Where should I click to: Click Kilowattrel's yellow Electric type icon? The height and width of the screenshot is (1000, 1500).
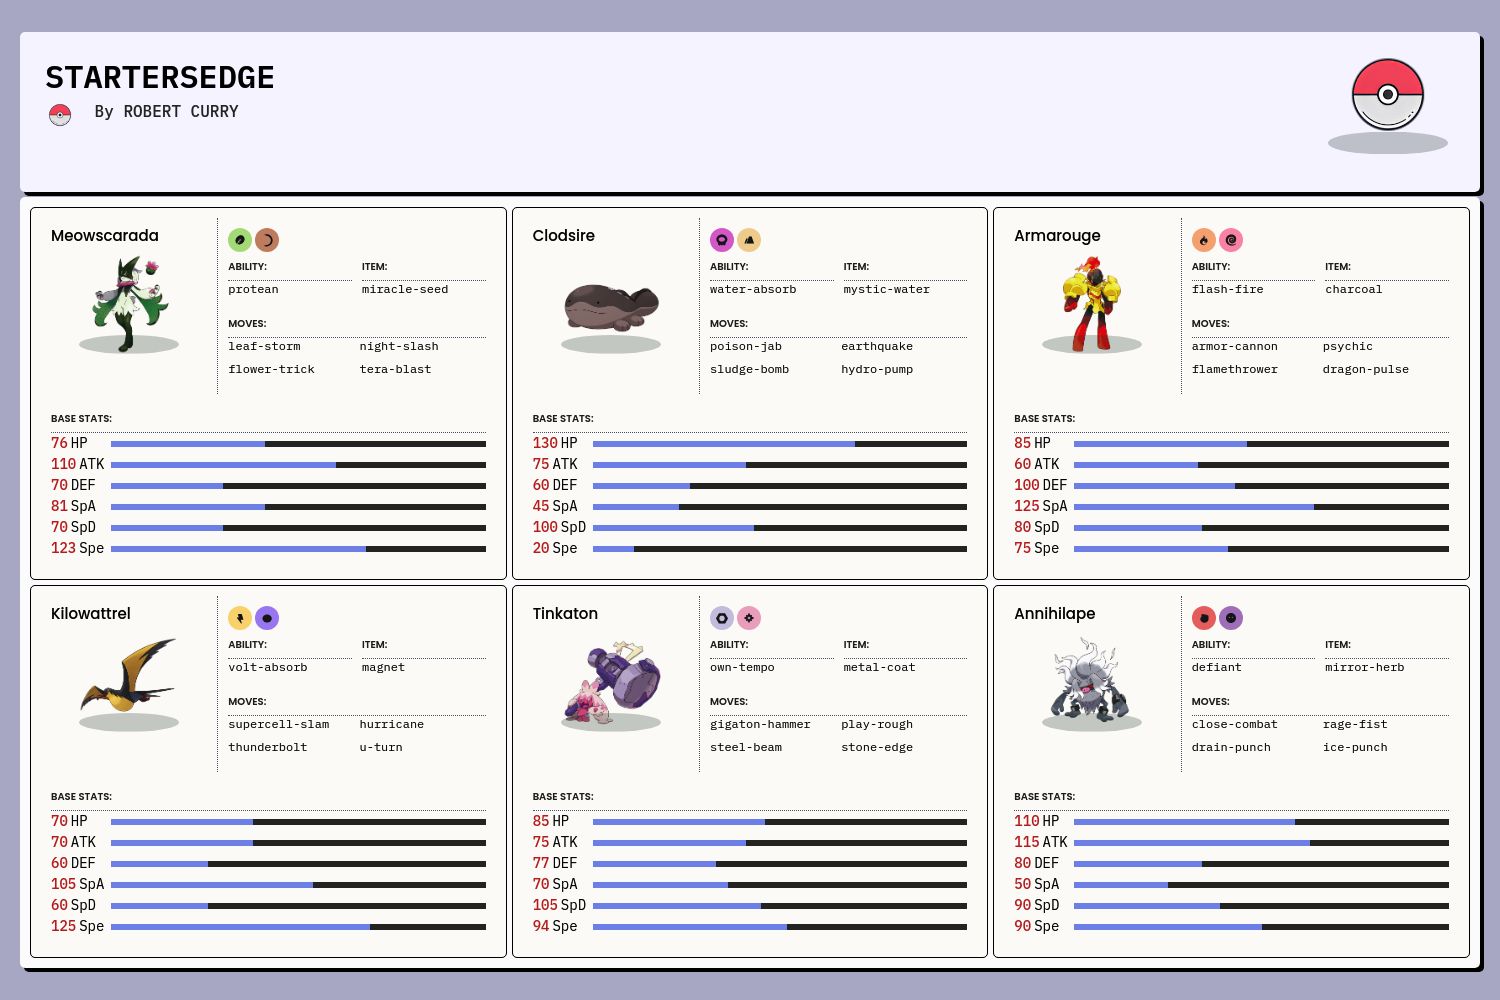click(240, 618)
